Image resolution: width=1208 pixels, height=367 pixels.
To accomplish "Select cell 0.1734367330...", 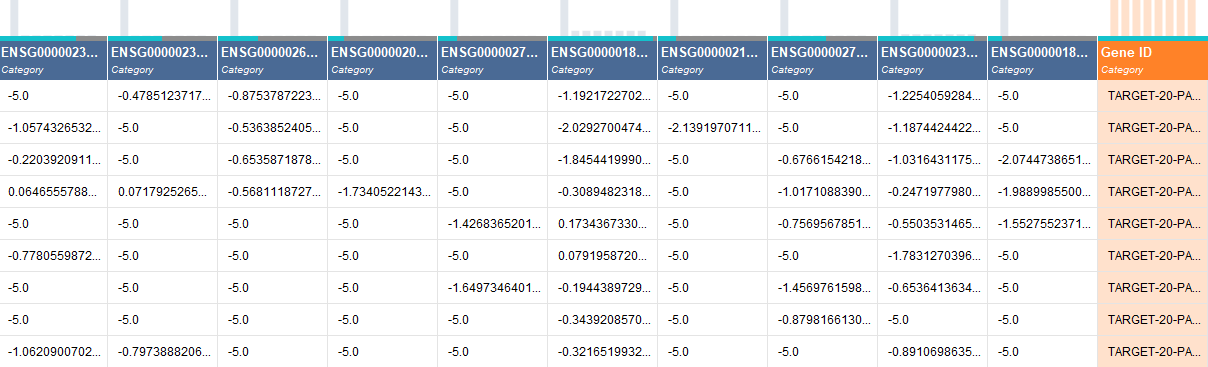I will point(603,224).
